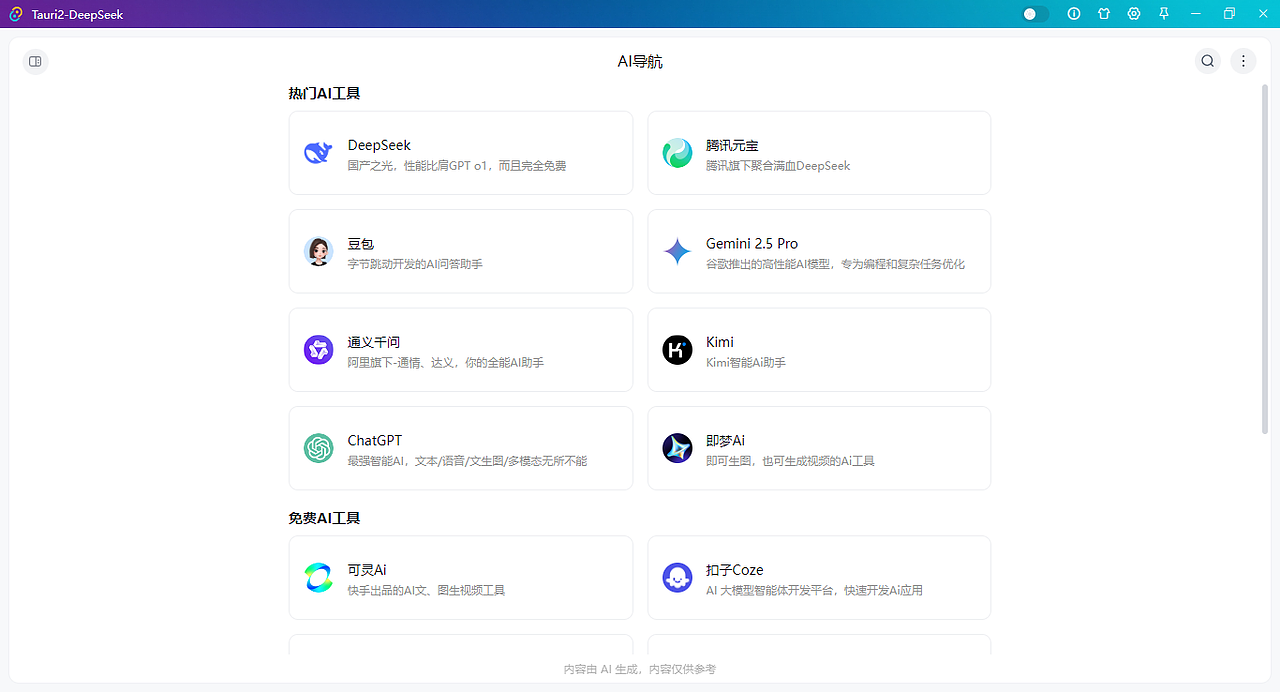Image resolution: width=1280 pixels, height=692 pixels.
Task: Select the 免费AI工具 section heading
Action: pyautogui.click(x=324, y=518)
